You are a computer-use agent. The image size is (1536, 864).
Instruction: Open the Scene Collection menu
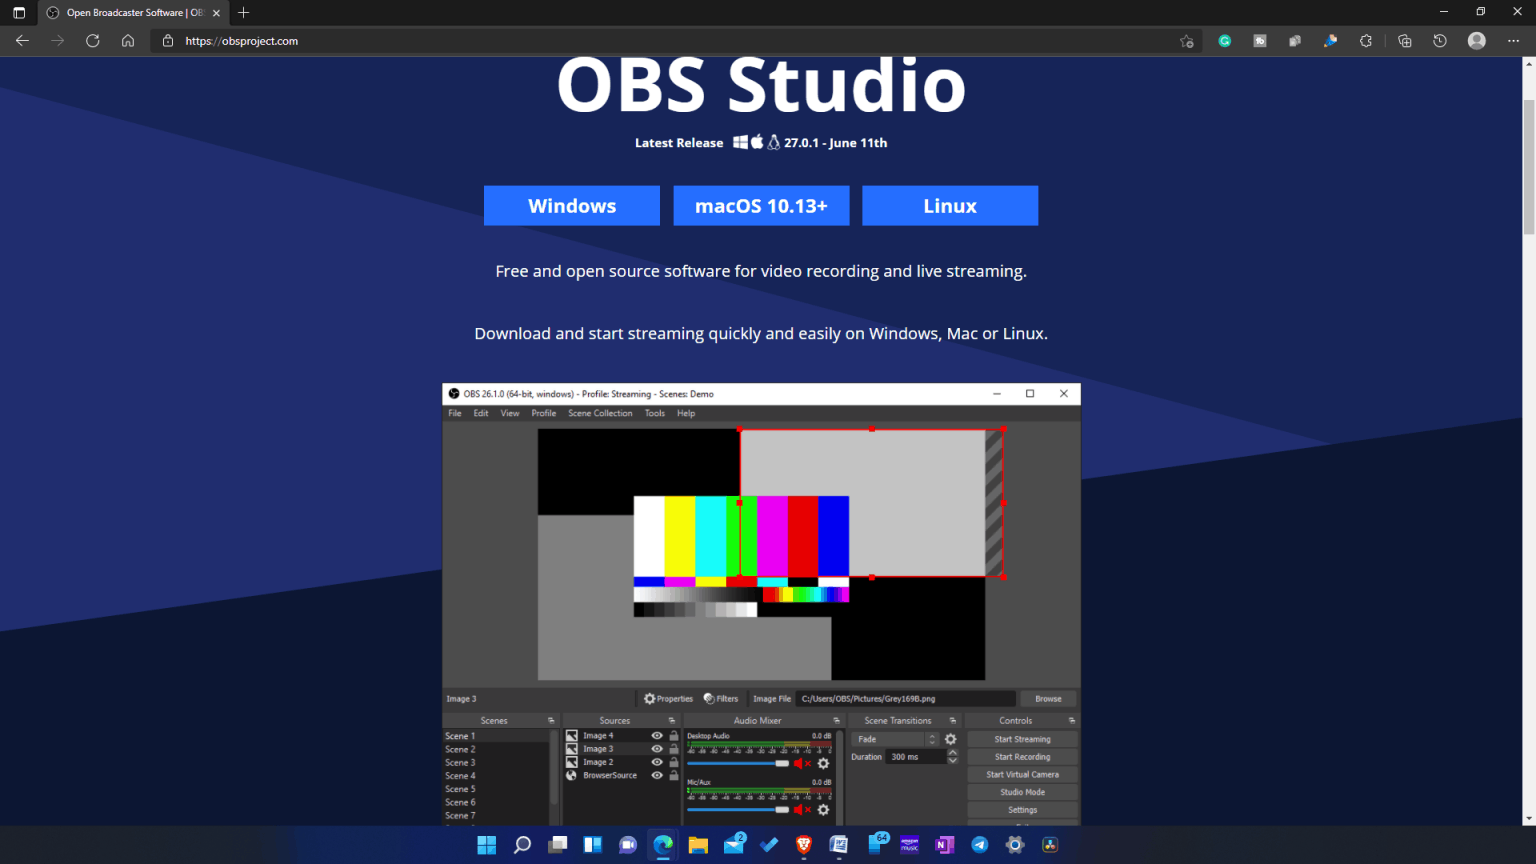[x=600, y=413]
